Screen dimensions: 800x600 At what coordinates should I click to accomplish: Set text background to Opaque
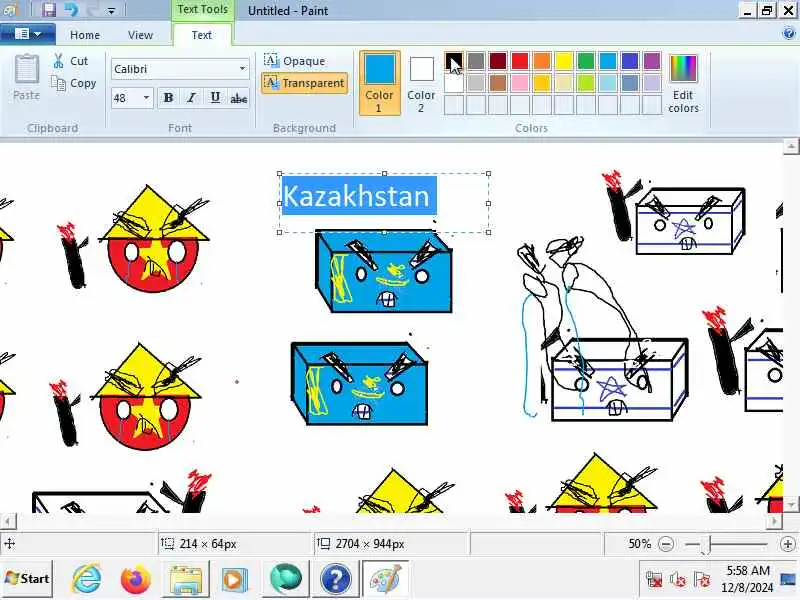pyautogui.click(x=294, y=61)
